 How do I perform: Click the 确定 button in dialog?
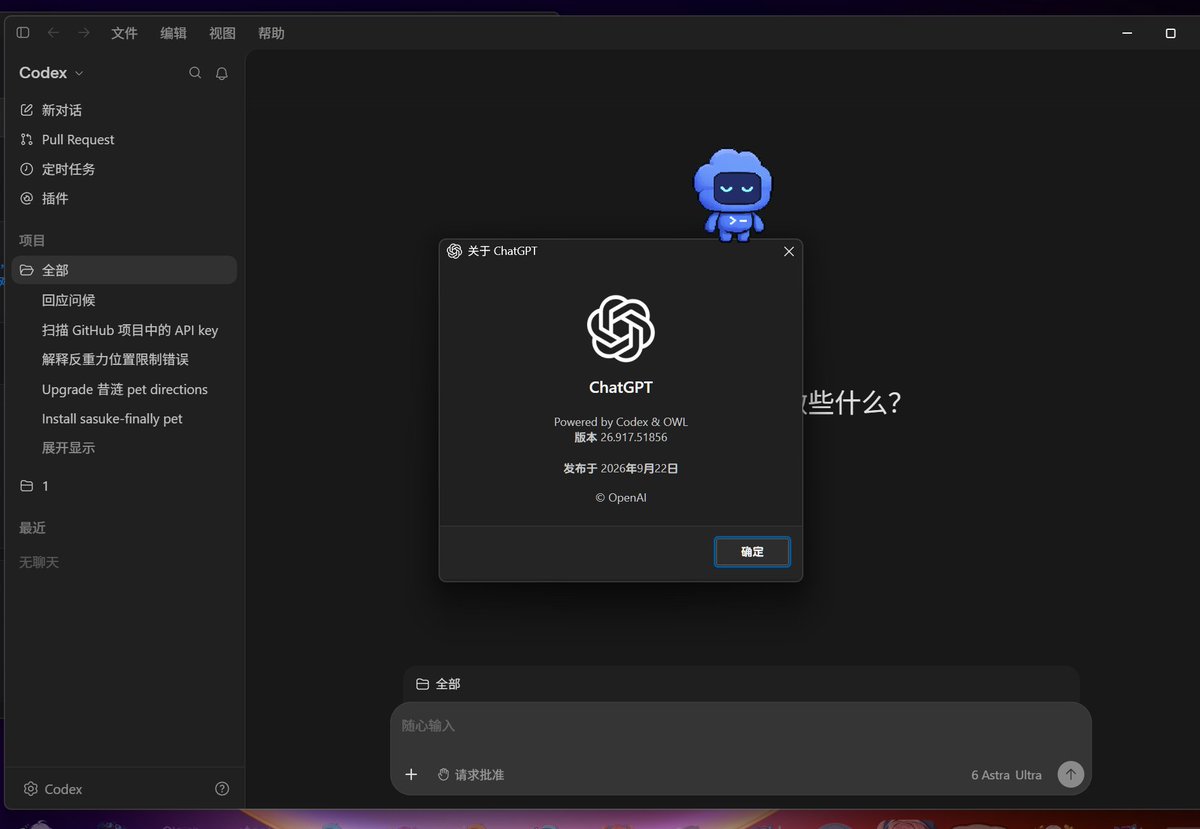tap(752, 552)
